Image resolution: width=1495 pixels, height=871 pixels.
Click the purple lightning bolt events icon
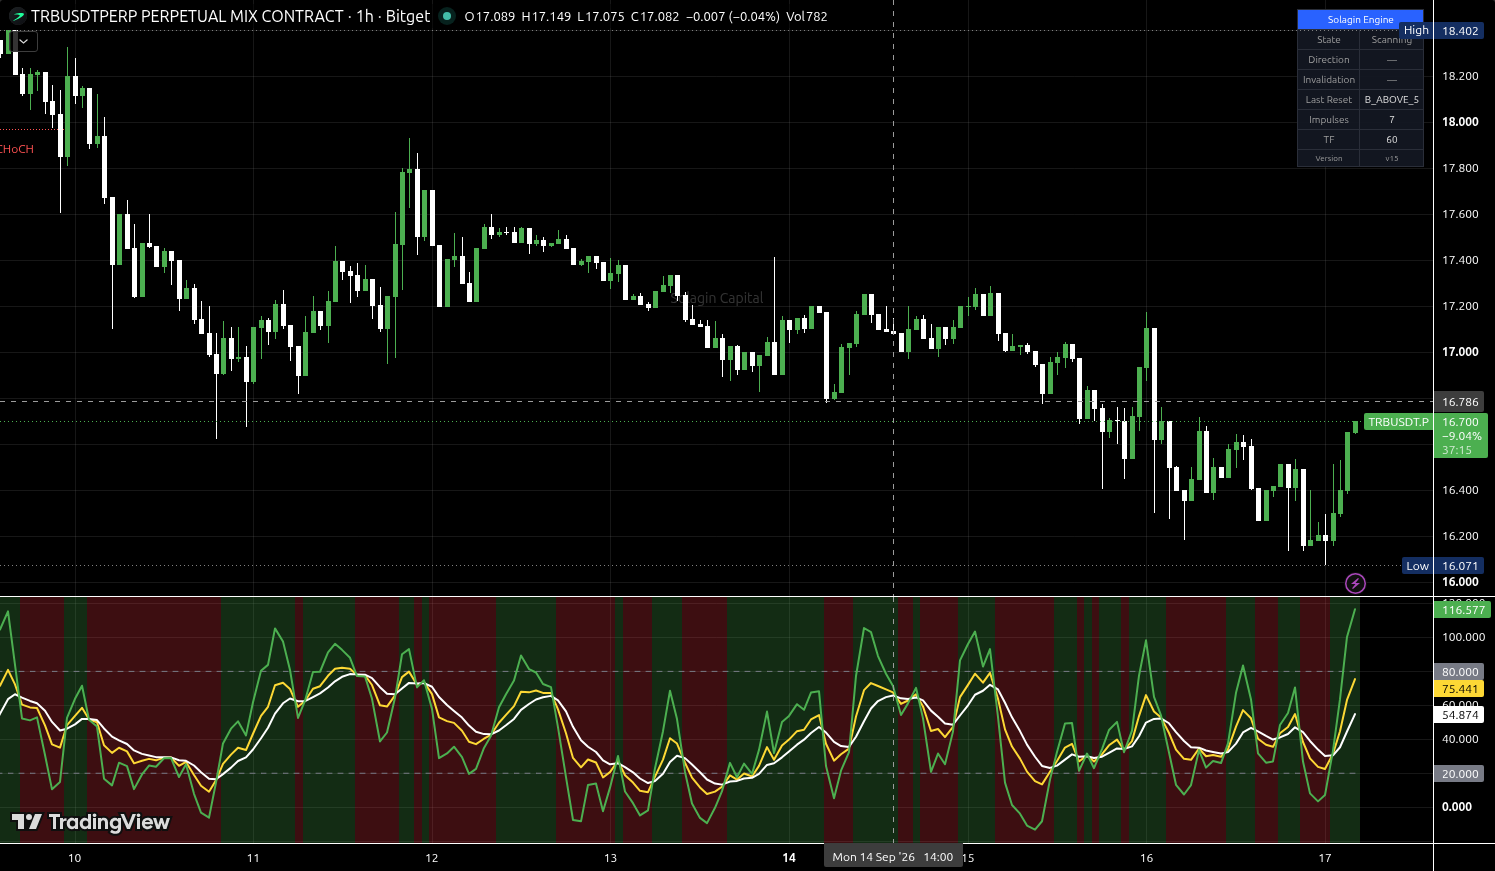pos(1355,583)
